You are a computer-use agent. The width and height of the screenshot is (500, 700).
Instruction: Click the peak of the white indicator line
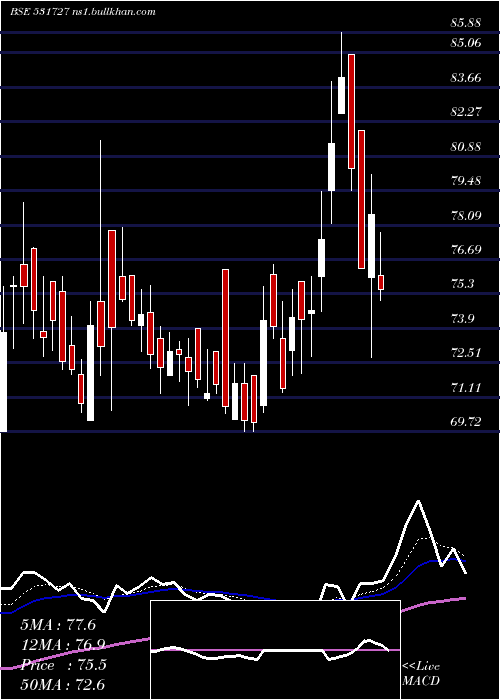(x=418, y=501)
